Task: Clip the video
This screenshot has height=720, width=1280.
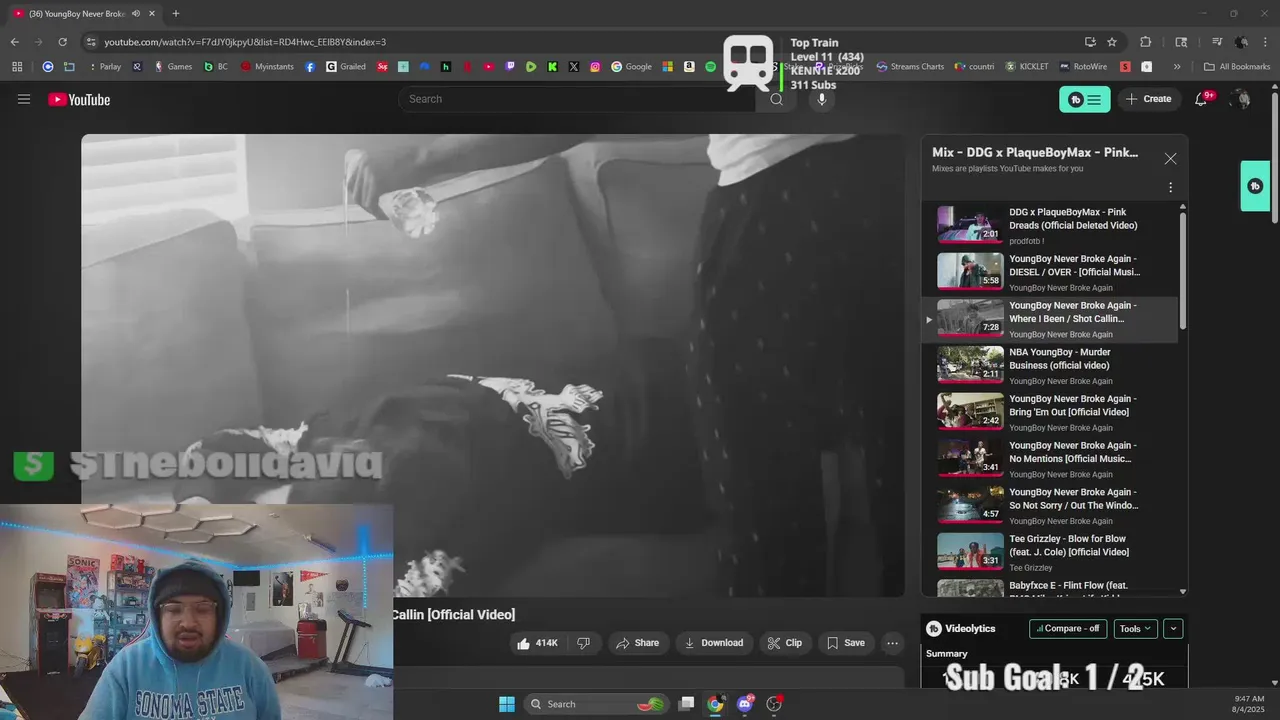Action: coord(785,643)
